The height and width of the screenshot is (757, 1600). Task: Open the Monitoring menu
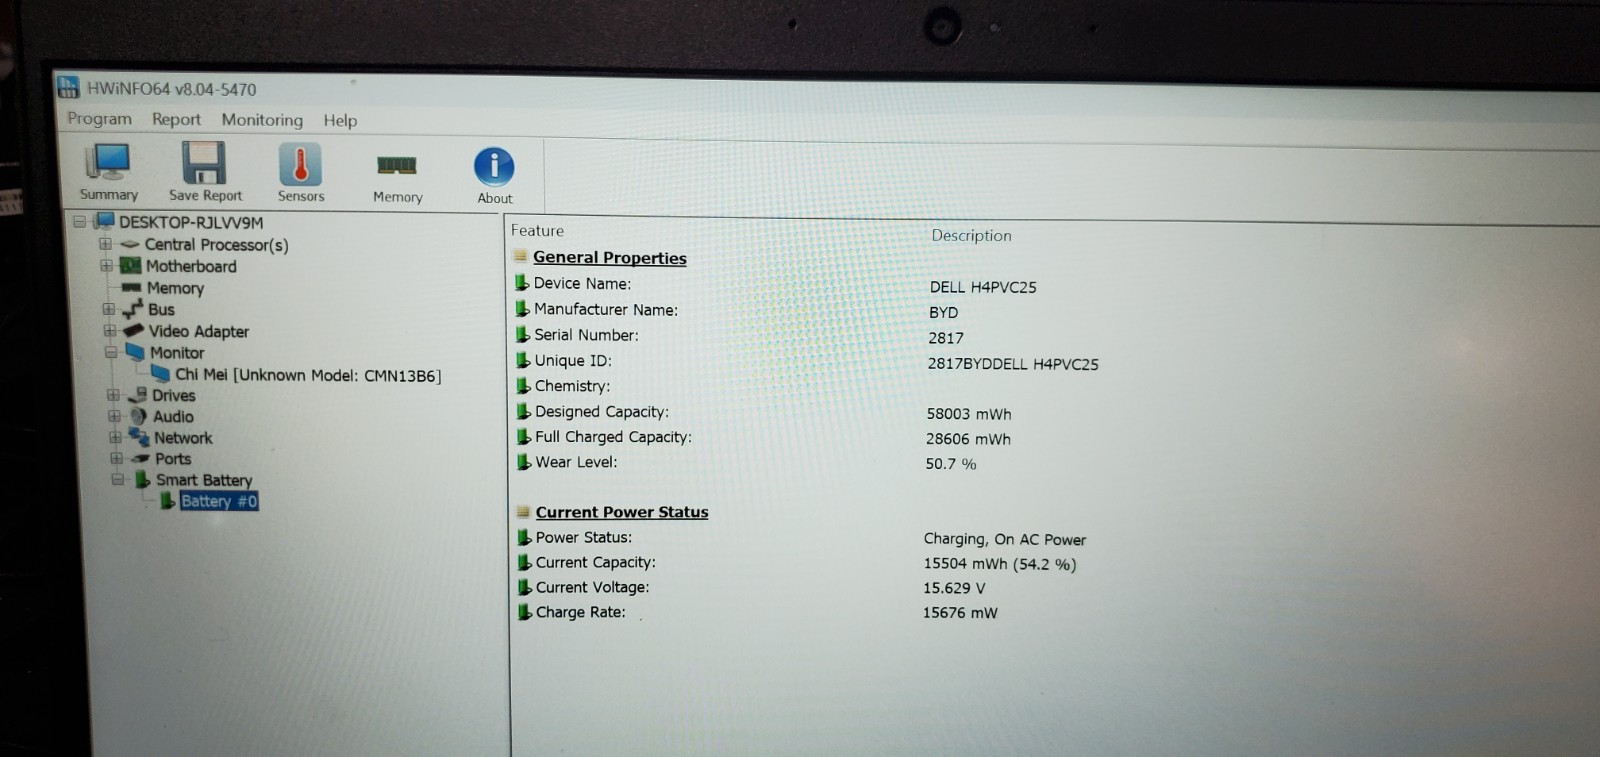(262, 120)
